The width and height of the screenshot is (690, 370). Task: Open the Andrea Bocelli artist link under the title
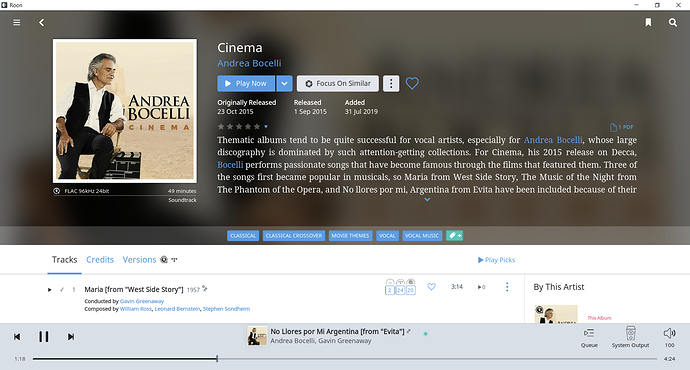[249, 63]
